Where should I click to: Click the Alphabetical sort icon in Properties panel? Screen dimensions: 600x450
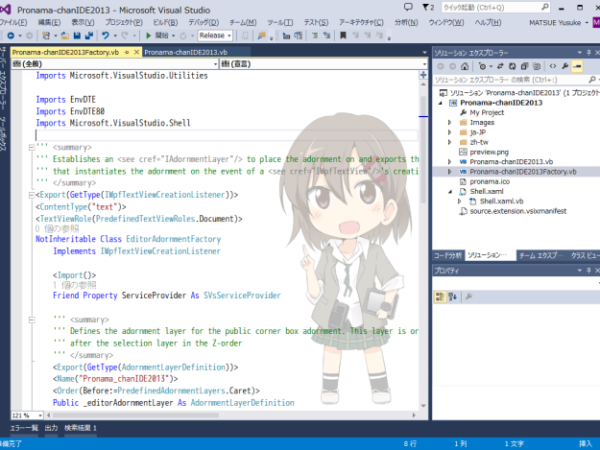click(453, 297)
